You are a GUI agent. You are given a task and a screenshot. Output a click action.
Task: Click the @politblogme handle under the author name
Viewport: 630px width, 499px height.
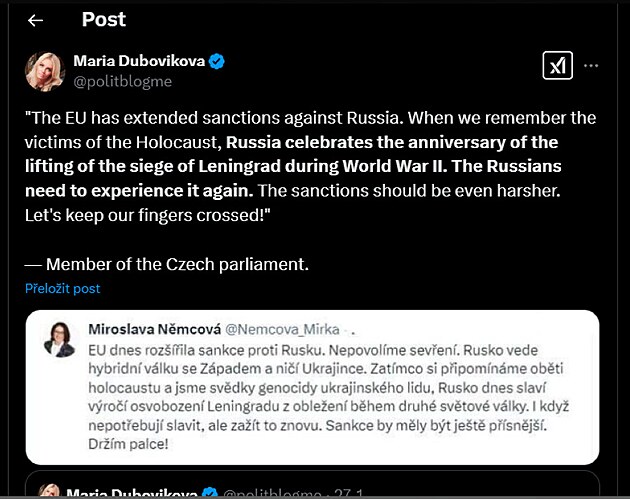(123, 81)
